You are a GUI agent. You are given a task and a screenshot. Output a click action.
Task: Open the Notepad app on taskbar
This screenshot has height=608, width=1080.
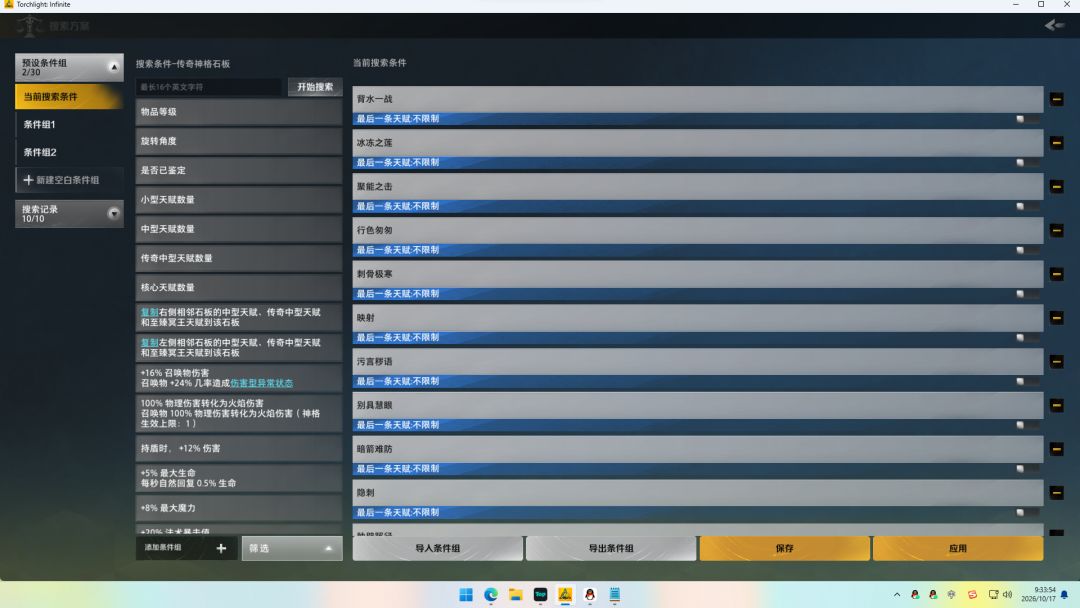(614, 594)
